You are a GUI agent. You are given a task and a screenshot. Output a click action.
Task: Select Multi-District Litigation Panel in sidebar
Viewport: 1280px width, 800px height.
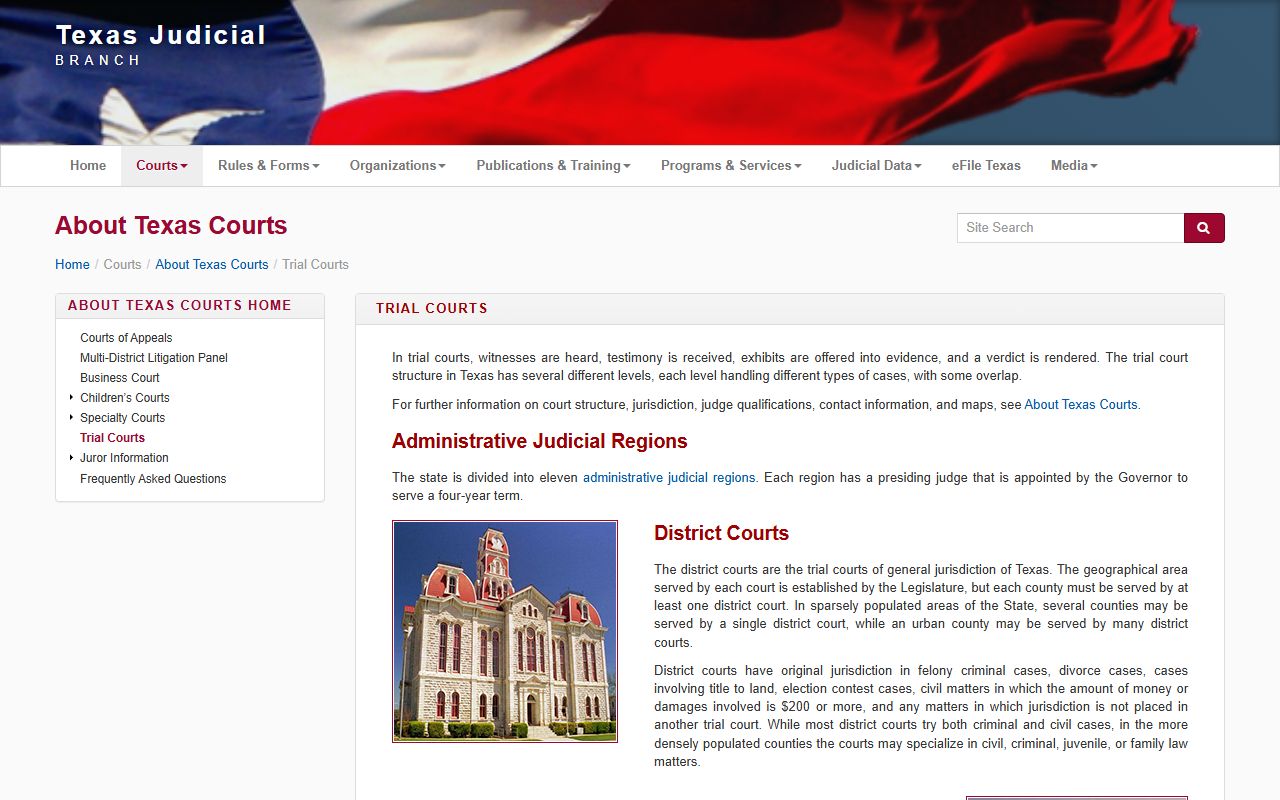coord(154,358)
